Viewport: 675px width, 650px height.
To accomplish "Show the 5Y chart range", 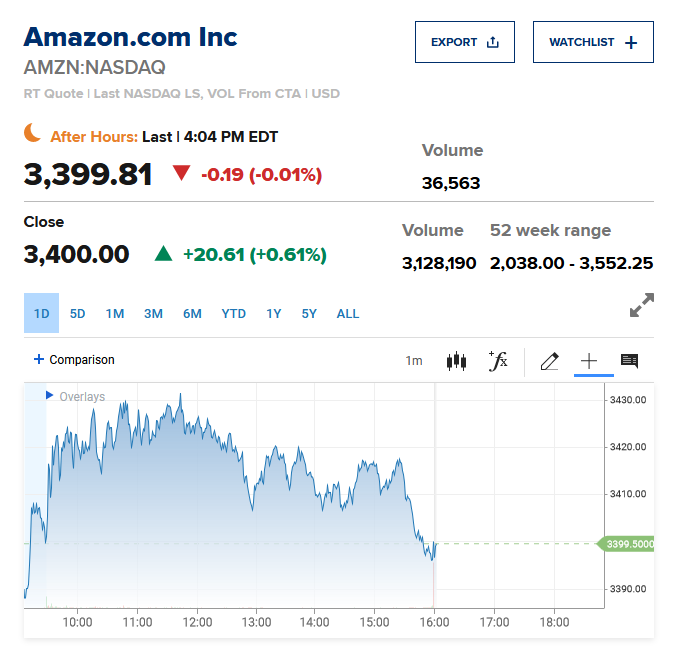I will coord(309,314).
